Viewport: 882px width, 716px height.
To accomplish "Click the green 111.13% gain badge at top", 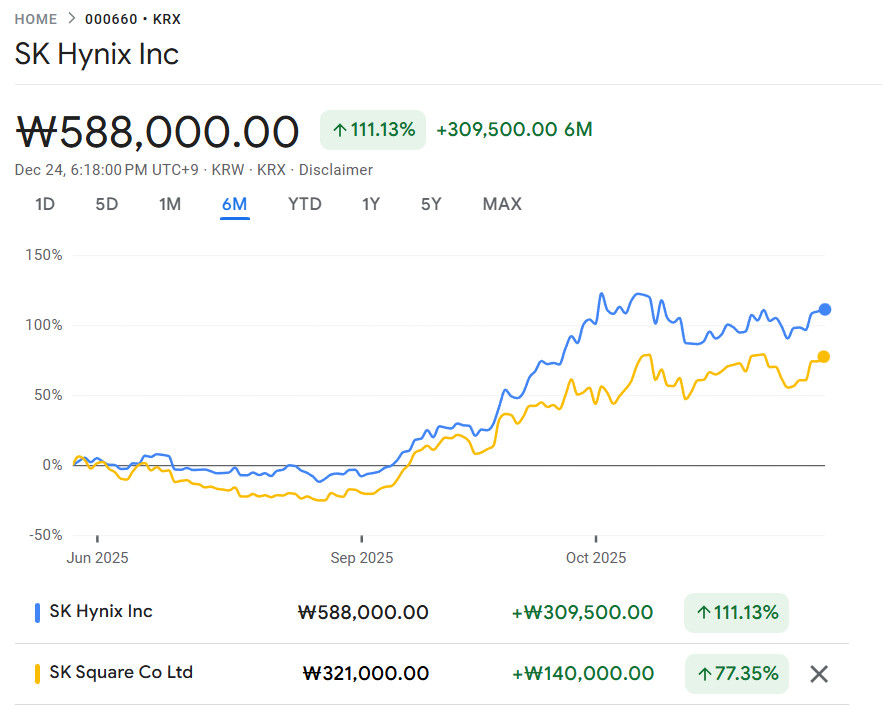I will pos(373,130).
